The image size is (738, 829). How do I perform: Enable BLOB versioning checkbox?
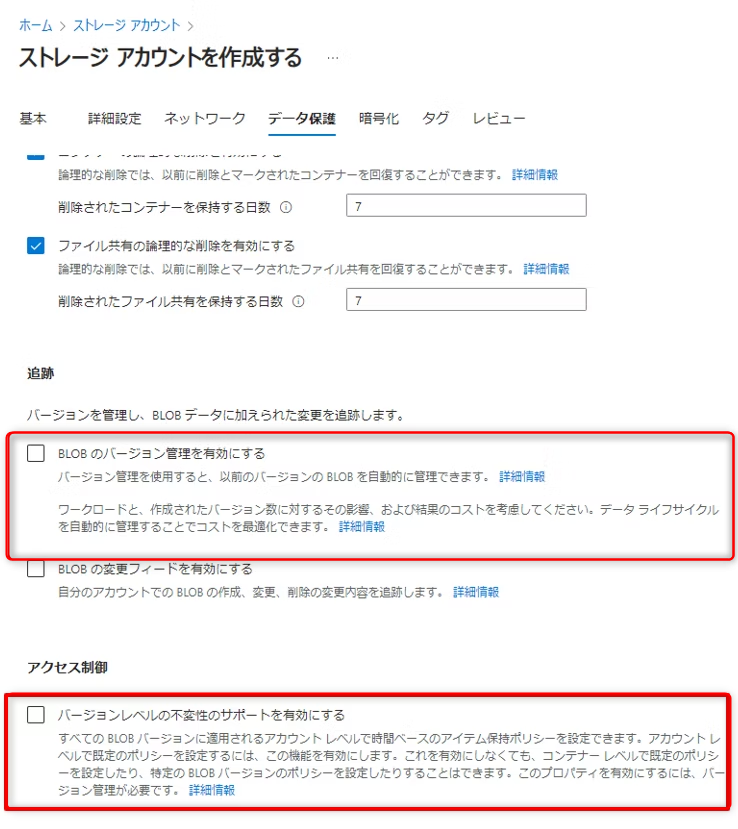pos(36,453)
